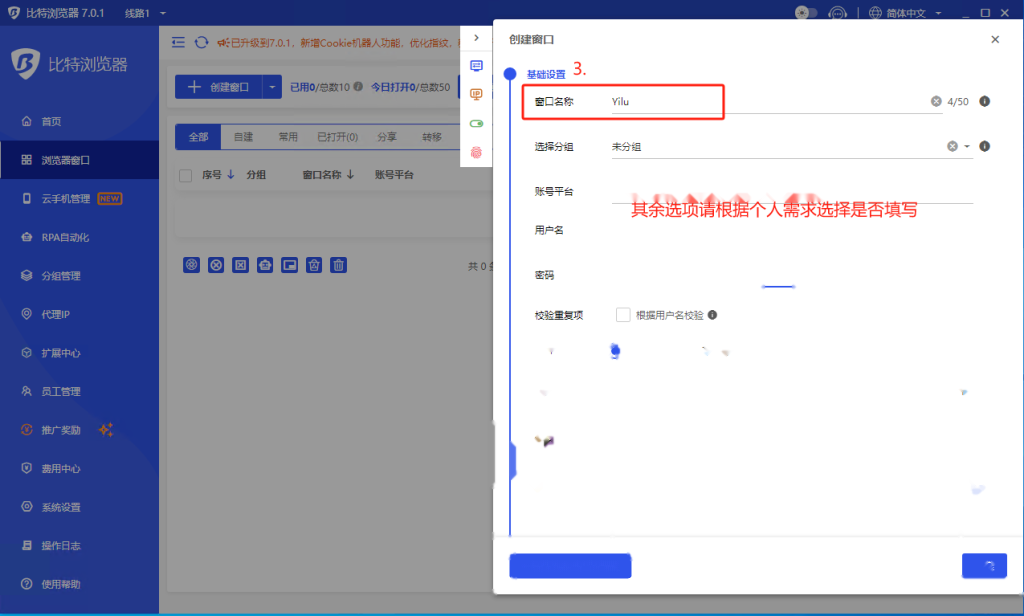
Task: Collapse the sidebar with the menu fold icon
Action: [178, 42]
